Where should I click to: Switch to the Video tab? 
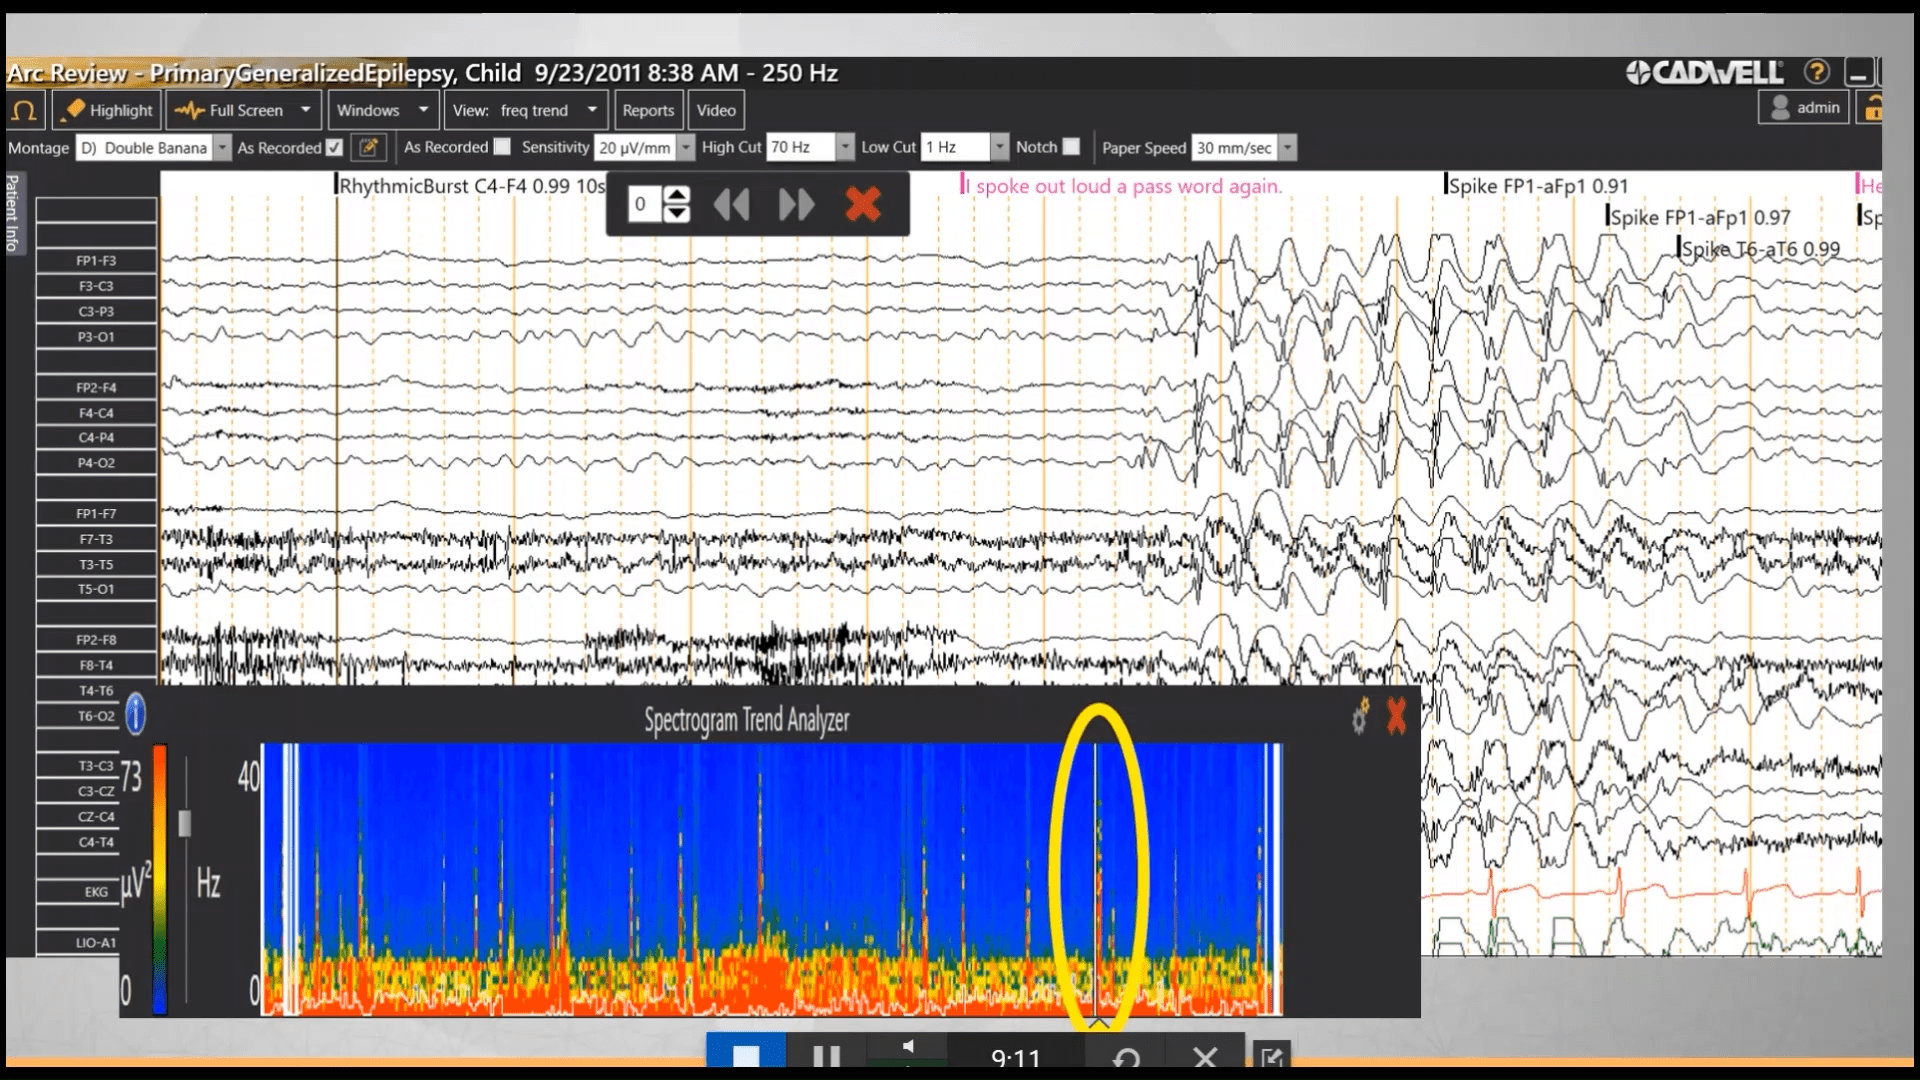click(x=716, y=110)
